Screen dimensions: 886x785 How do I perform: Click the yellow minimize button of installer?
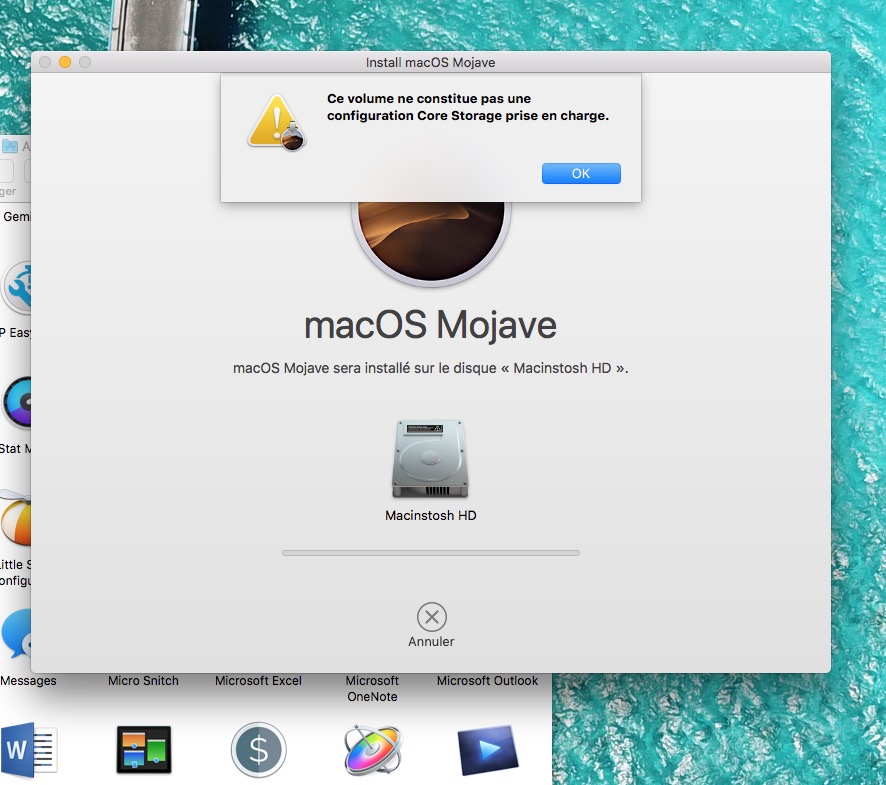coord(65,62)
